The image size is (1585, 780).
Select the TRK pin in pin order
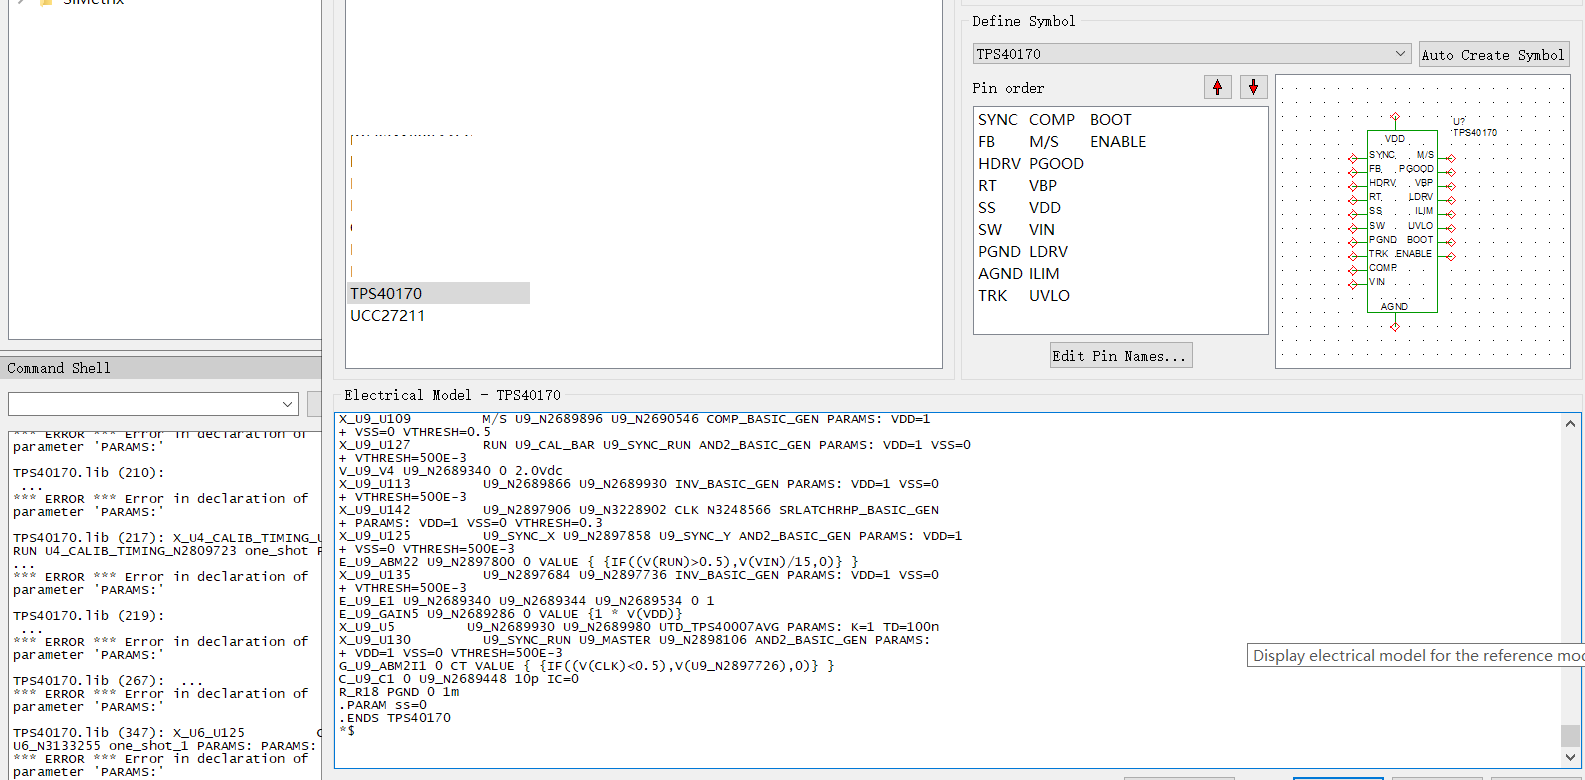click(993, 296)
